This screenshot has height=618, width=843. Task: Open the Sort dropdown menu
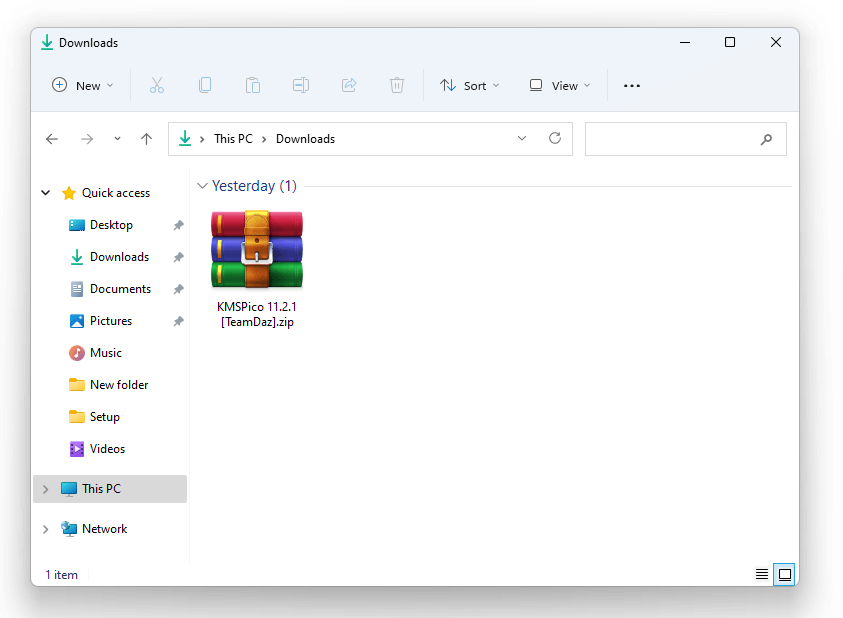(x=470, y=86)
